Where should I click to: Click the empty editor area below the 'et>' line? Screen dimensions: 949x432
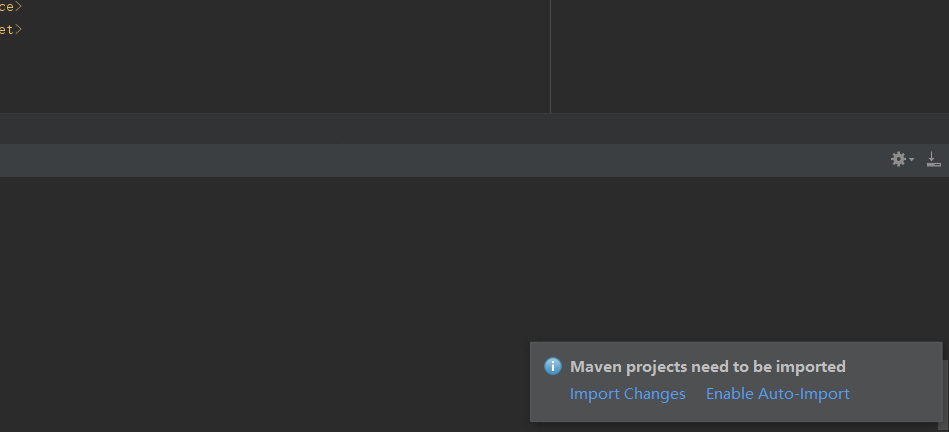point(272,76)
